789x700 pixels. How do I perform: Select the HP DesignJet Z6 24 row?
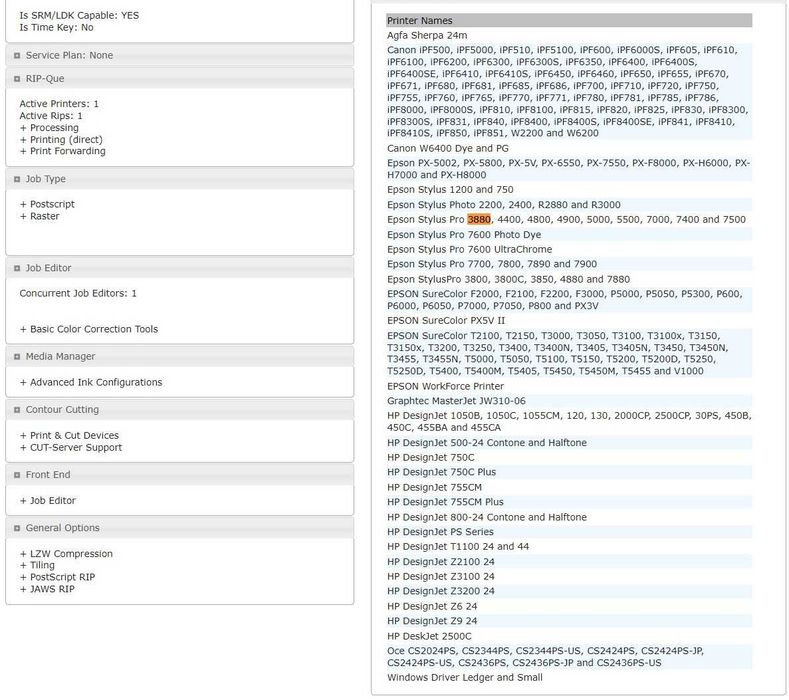(569, 606)
